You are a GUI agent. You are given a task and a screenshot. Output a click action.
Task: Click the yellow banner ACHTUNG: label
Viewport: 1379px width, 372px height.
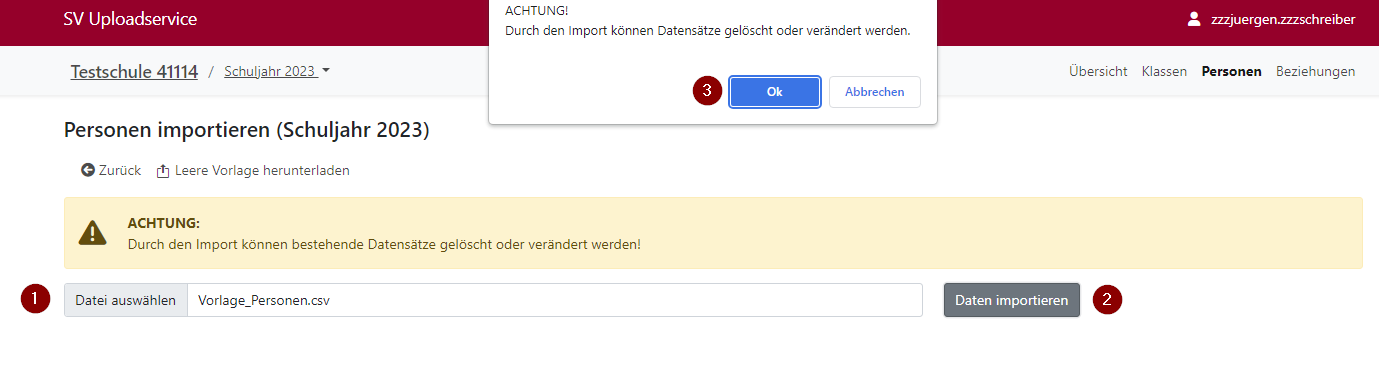pyautogui.click(x=164, y=223)
